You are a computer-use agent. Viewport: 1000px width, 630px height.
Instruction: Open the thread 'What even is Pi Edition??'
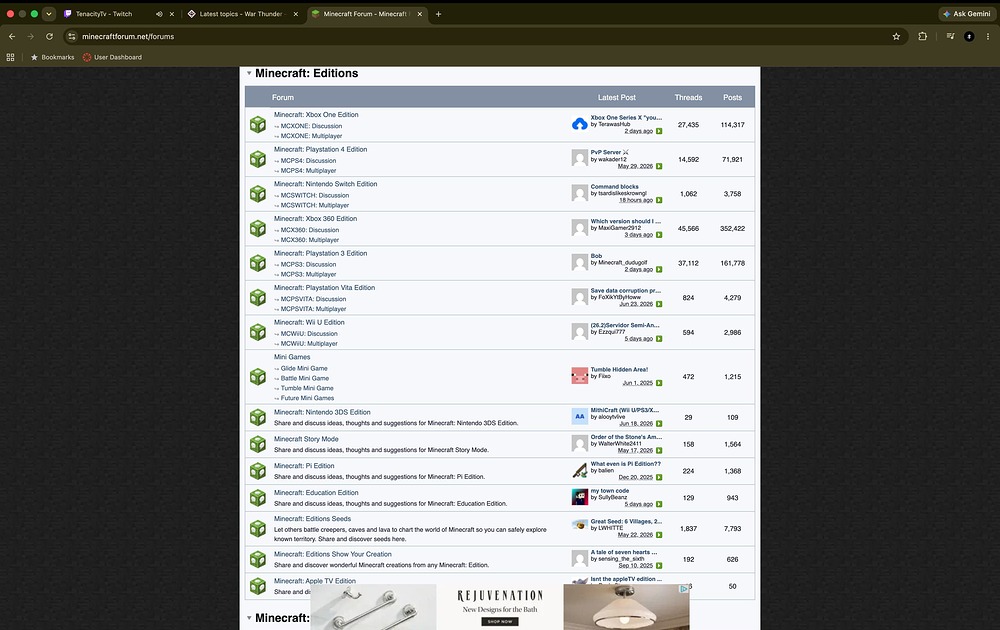click(625, 464)
